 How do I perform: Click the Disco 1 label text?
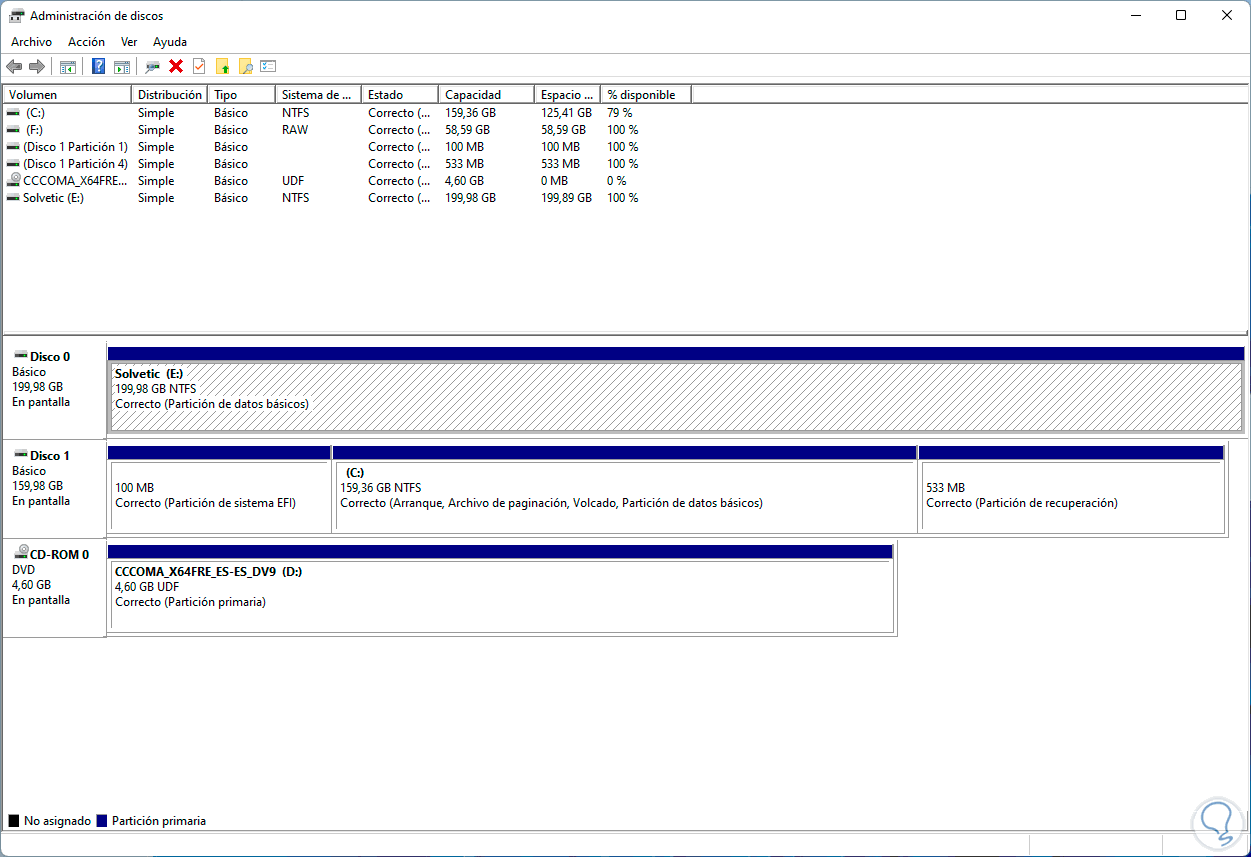[x=50, y=455]
